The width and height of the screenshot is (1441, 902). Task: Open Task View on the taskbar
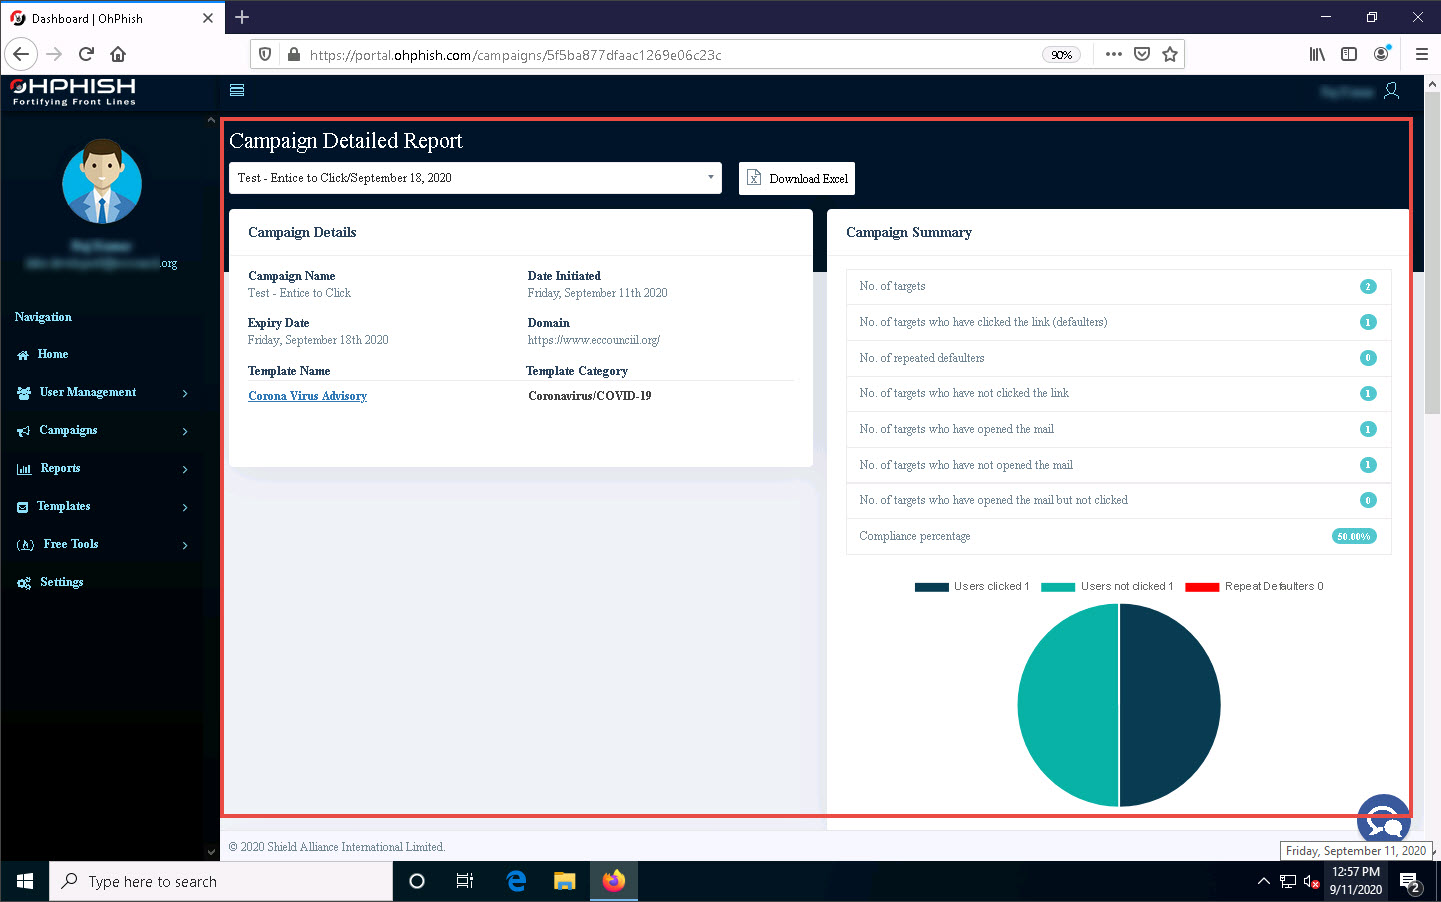[x=465, y=881]
